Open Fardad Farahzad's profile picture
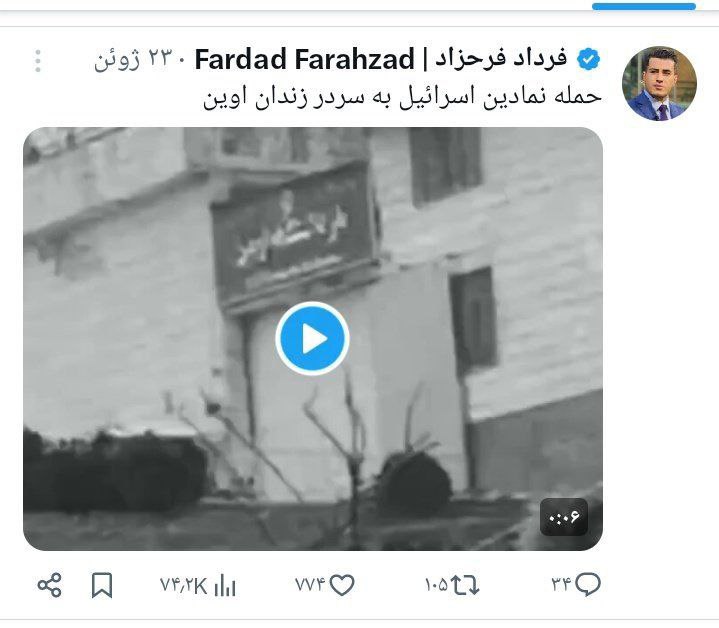Screen dimensions: 719x628 [x=659, y=83]
